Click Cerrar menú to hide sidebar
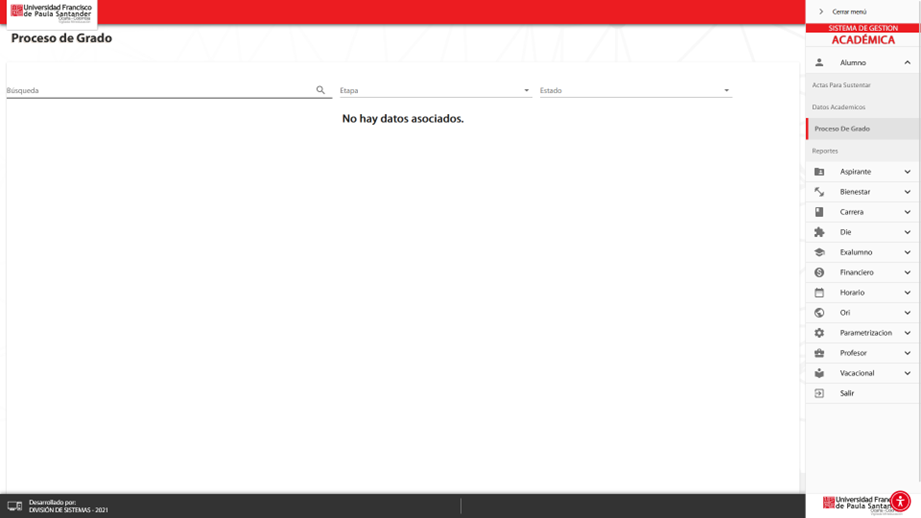Screen dimensions: 921x518 848,12
